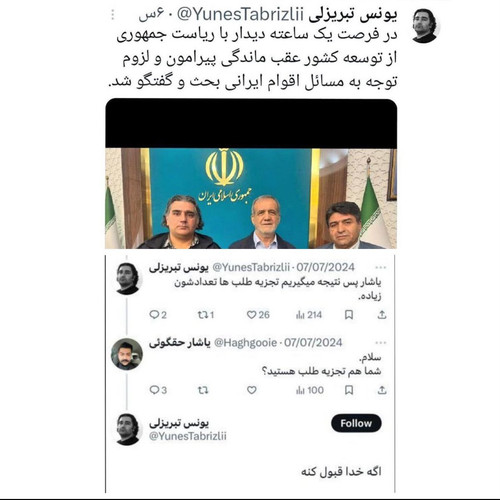Open the reply icon on the 07/07/2024 YunesTabrizlii tweet

pyautogui.click(x=158, y=315)
